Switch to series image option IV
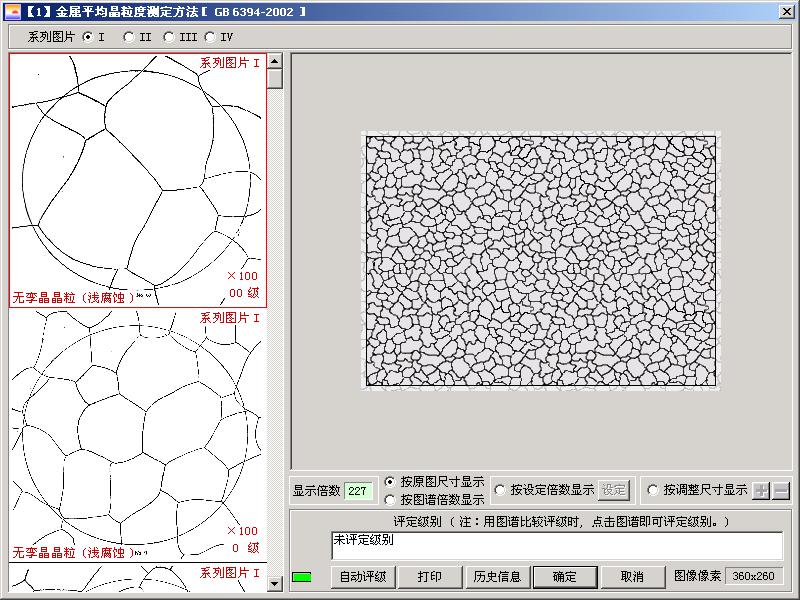 (x=210, y=37)
